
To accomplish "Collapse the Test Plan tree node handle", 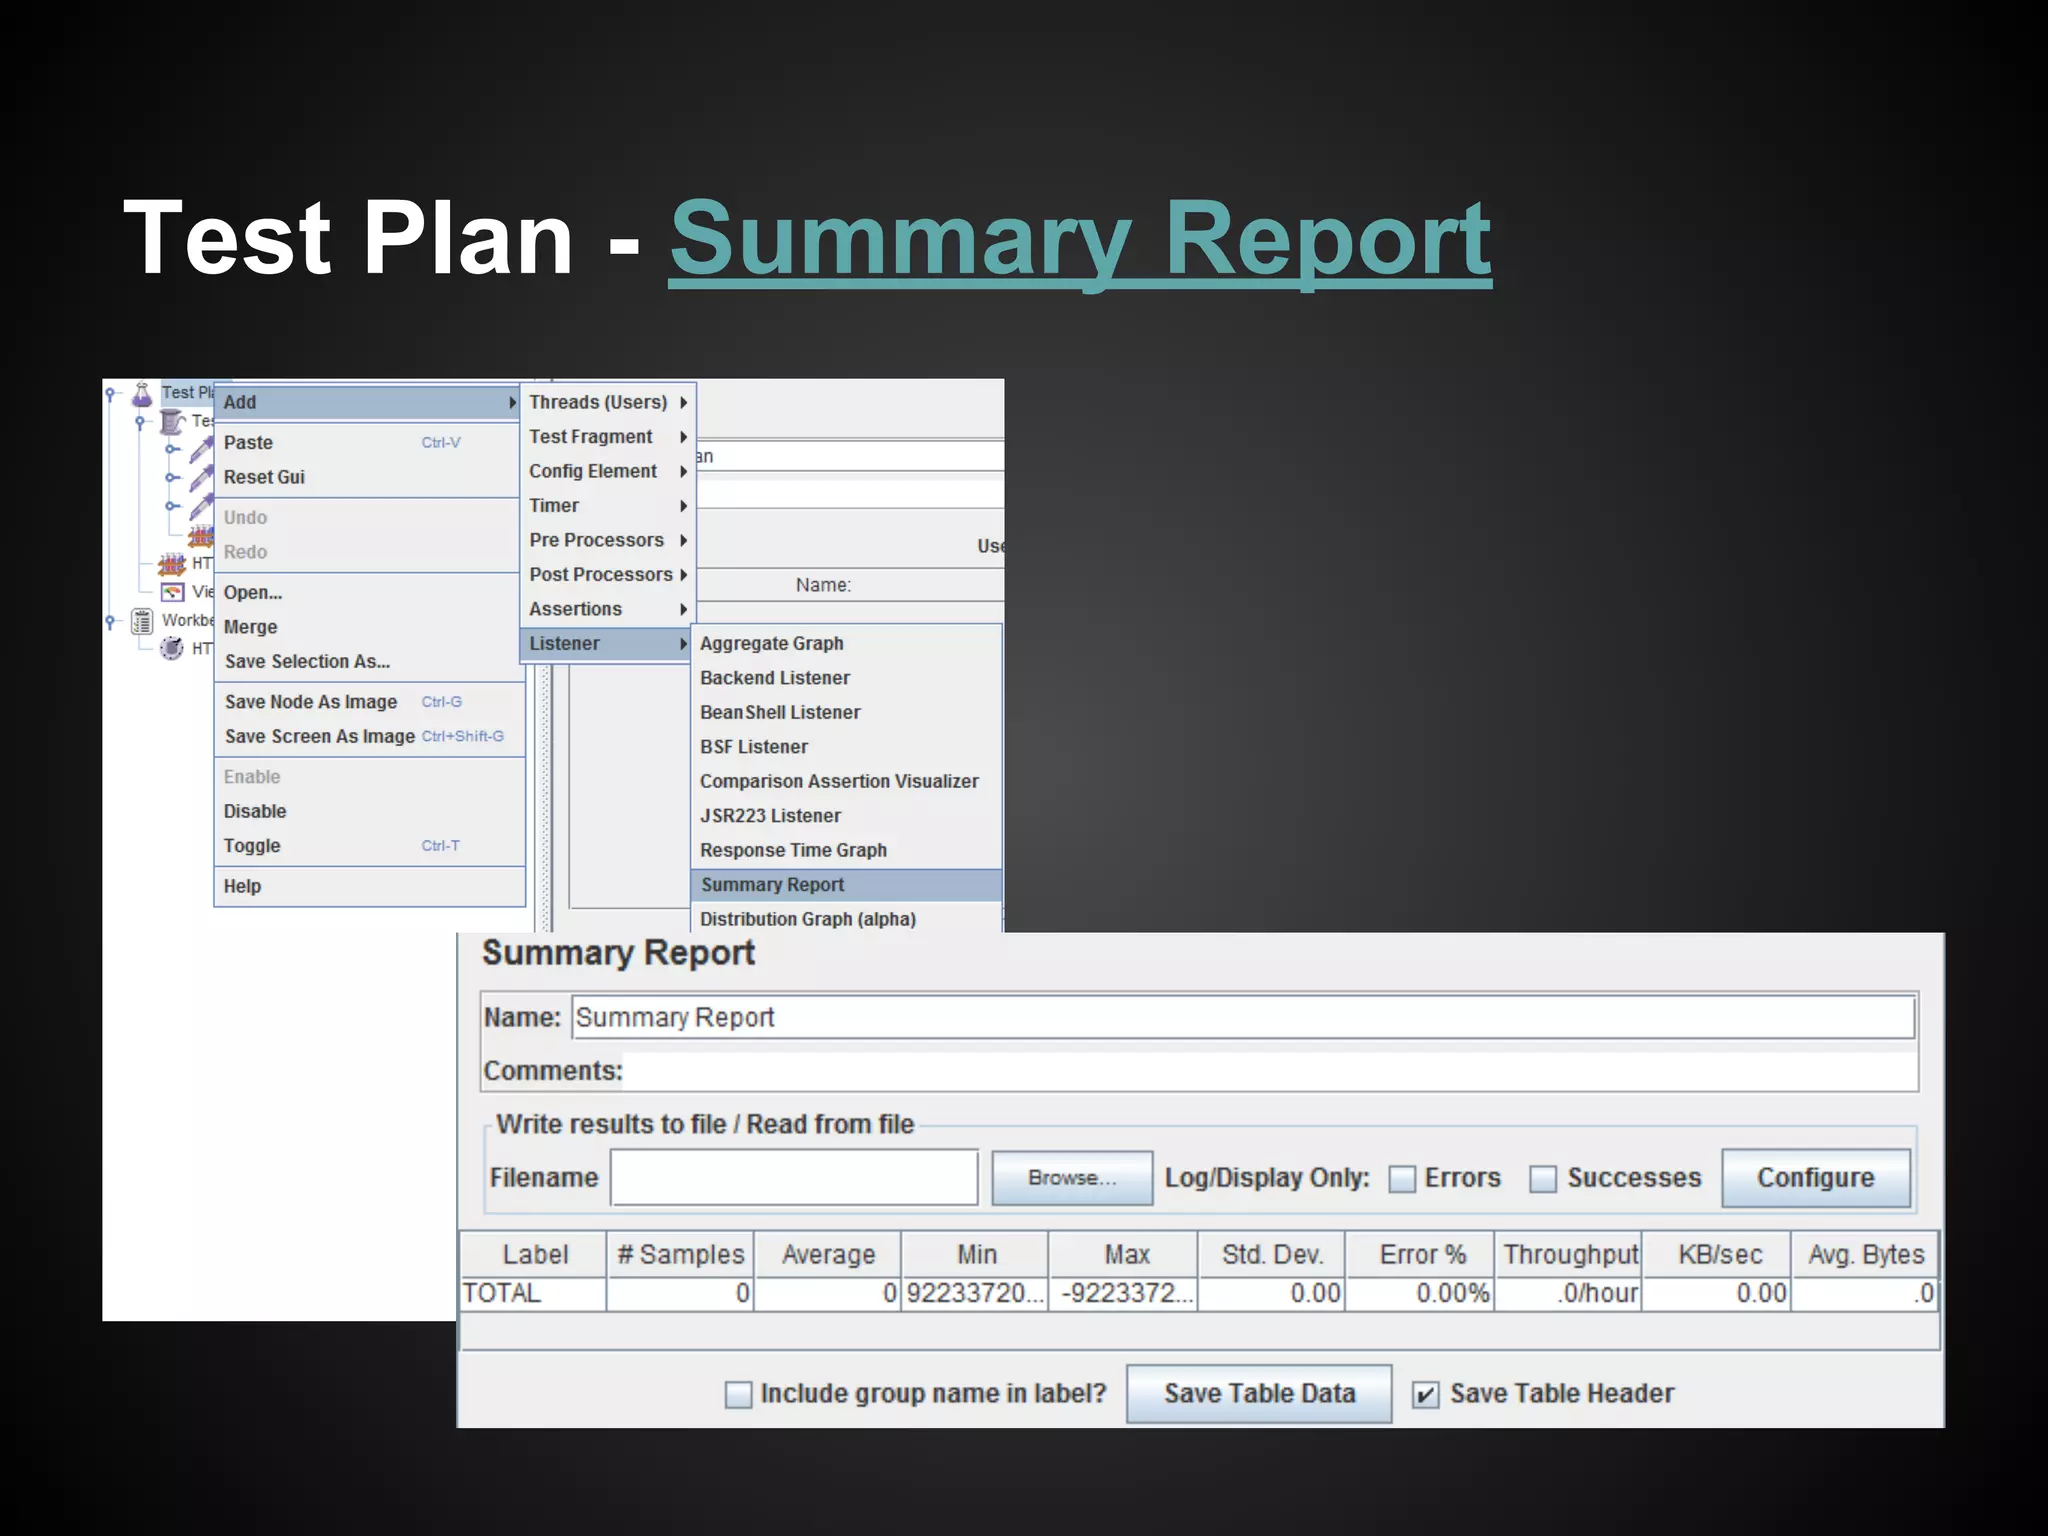I will coord(111,393).
